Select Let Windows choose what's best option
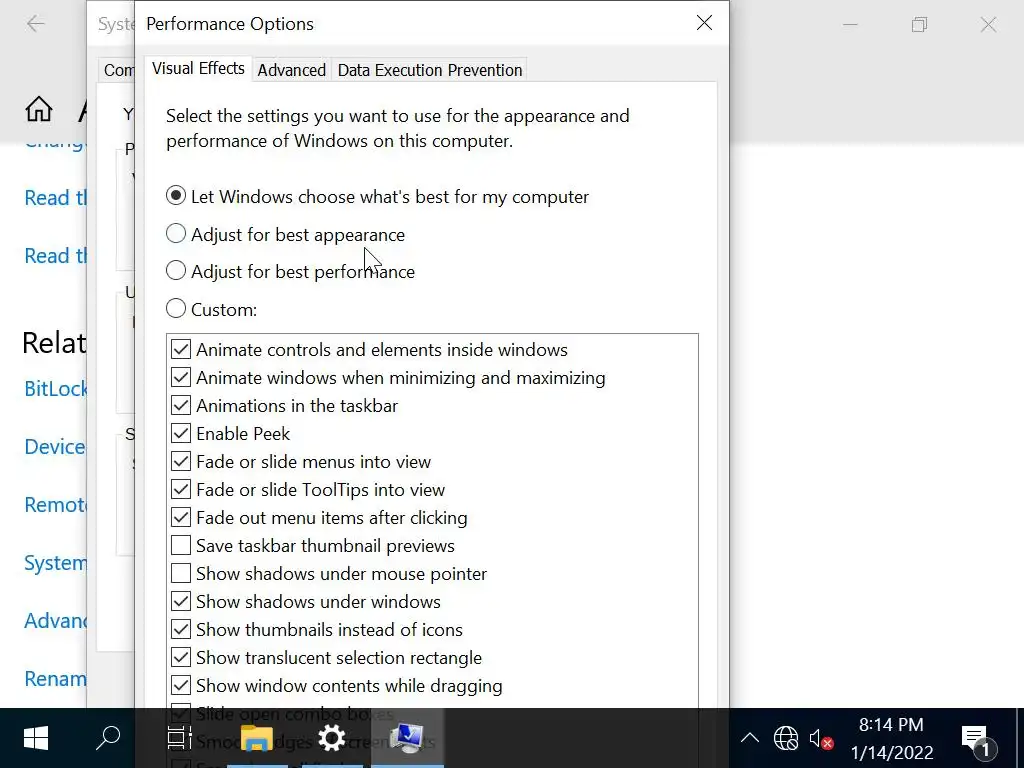This screenshot has height=768, width=1024. 377,197
